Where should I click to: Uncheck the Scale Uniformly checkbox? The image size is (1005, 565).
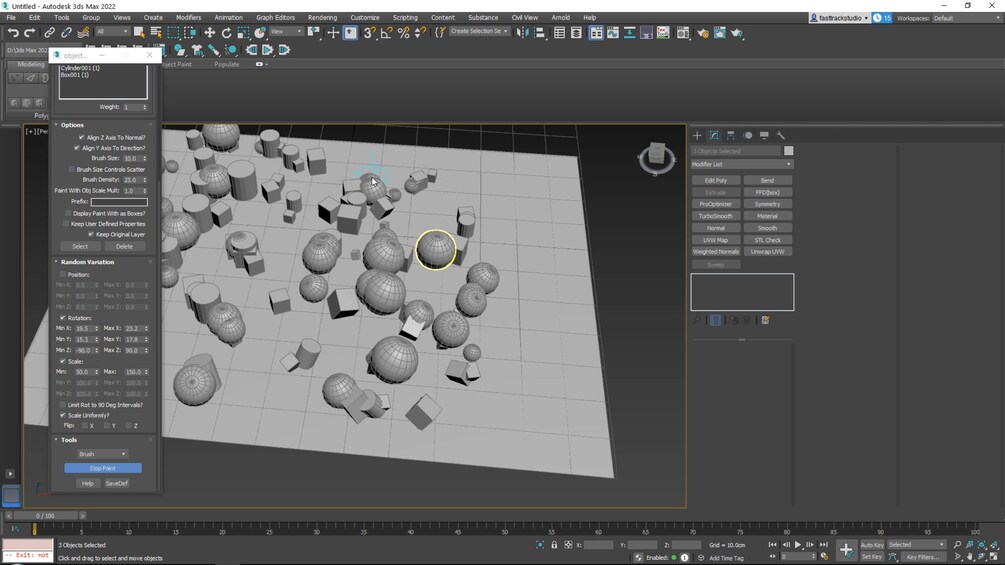(x=63, y=415)
